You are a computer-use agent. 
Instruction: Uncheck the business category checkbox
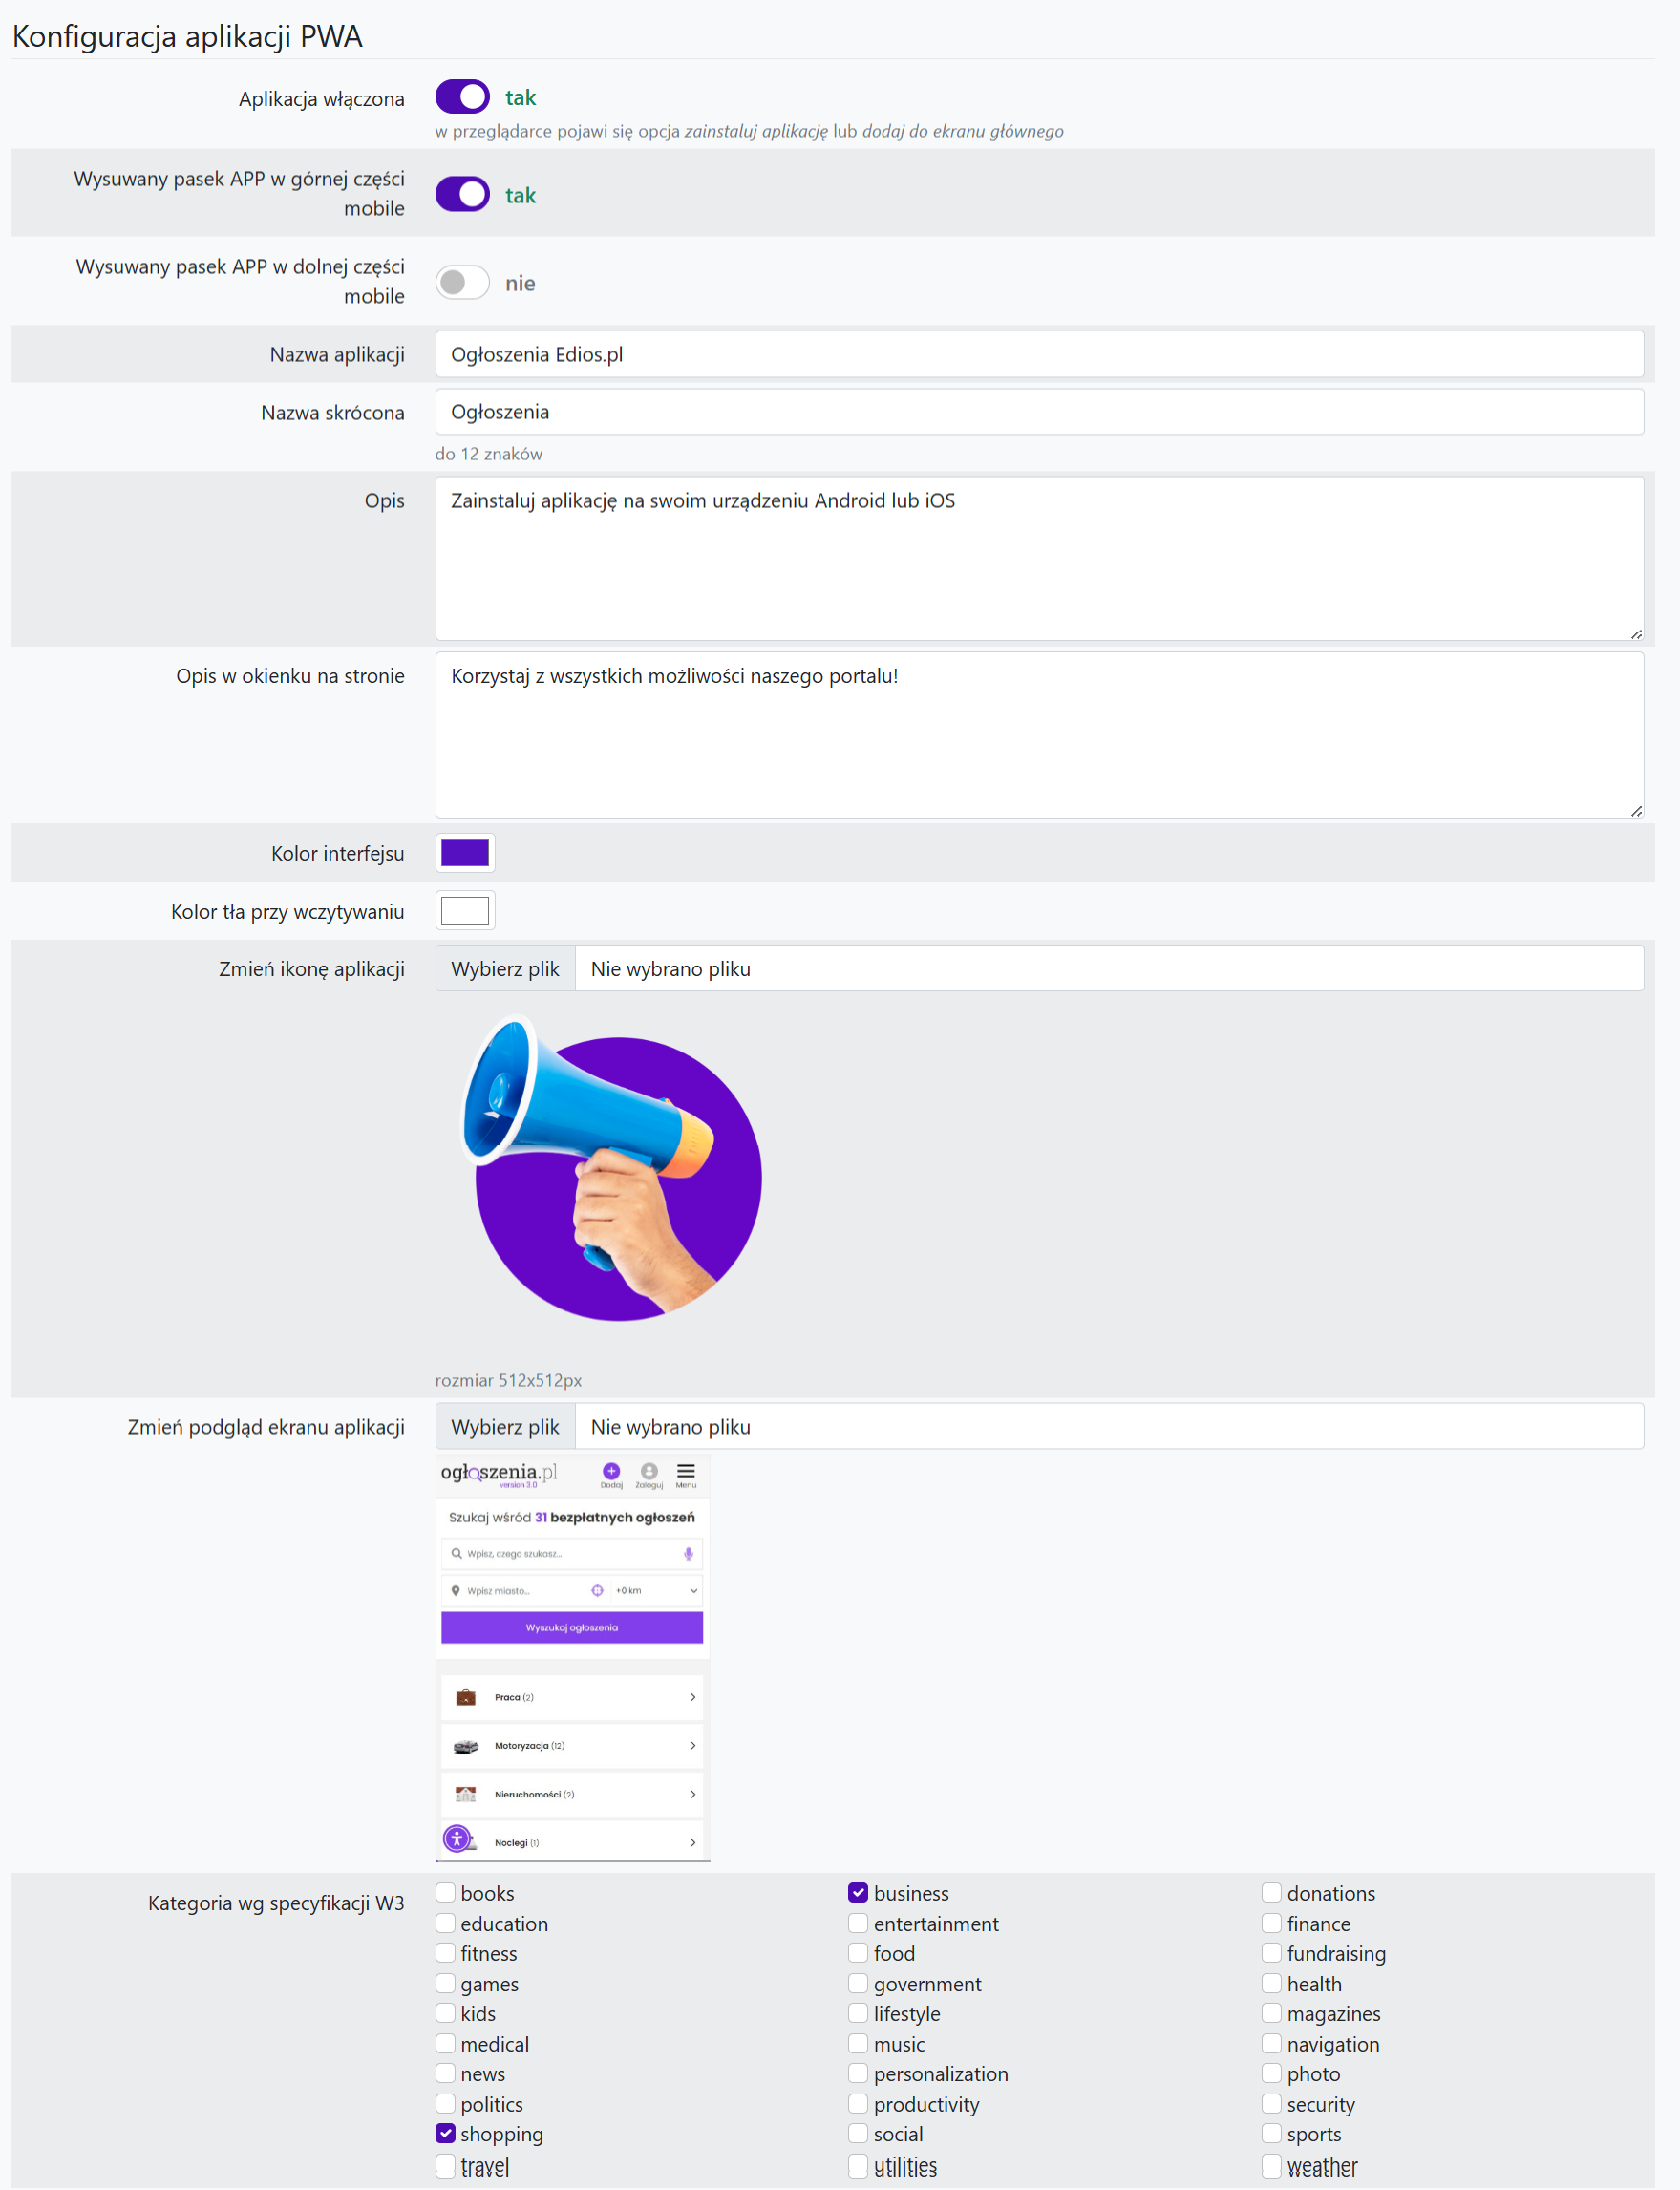point(858,1893)
